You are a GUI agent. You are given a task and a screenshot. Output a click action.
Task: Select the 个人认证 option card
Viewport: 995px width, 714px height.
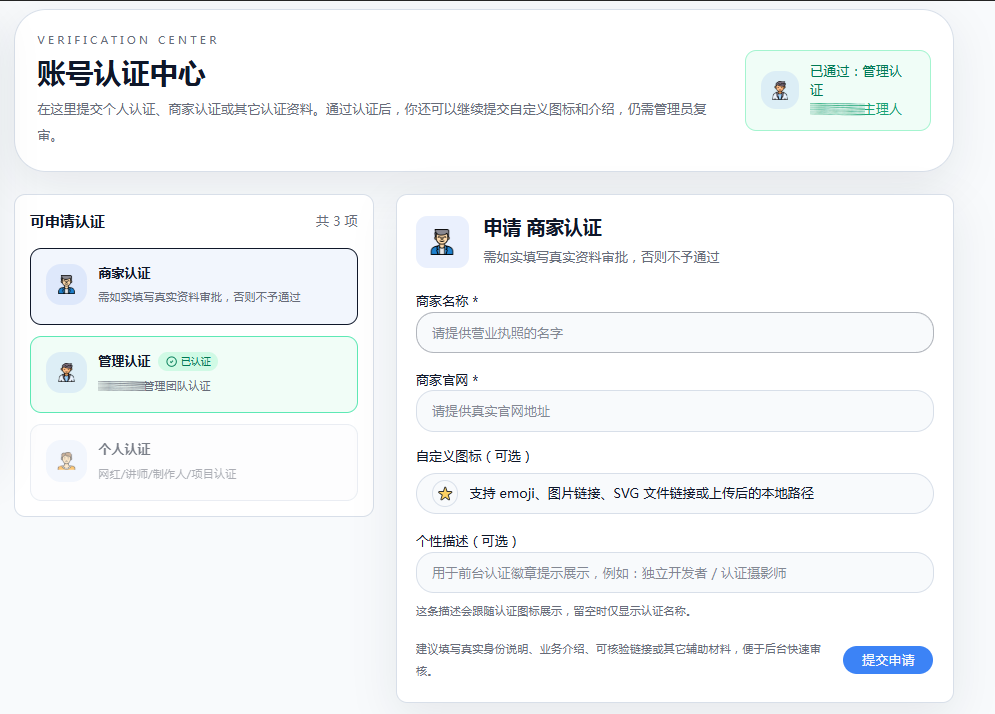(194, 463)
